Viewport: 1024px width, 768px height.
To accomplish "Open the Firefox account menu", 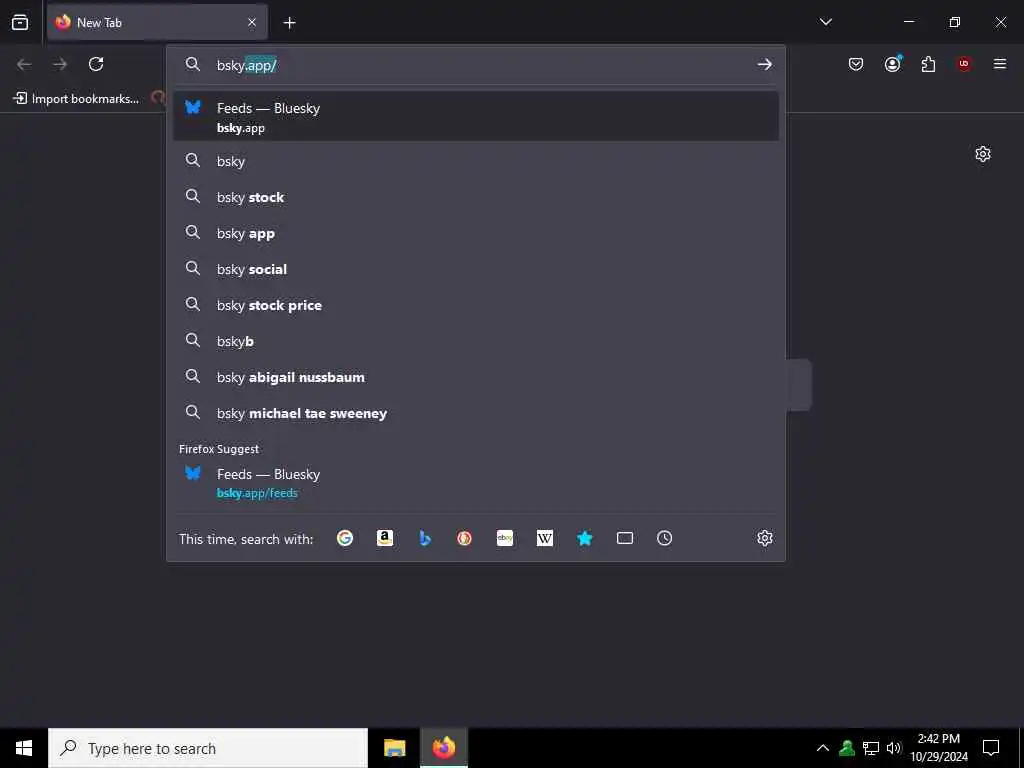I will click(x=893, y=64).
